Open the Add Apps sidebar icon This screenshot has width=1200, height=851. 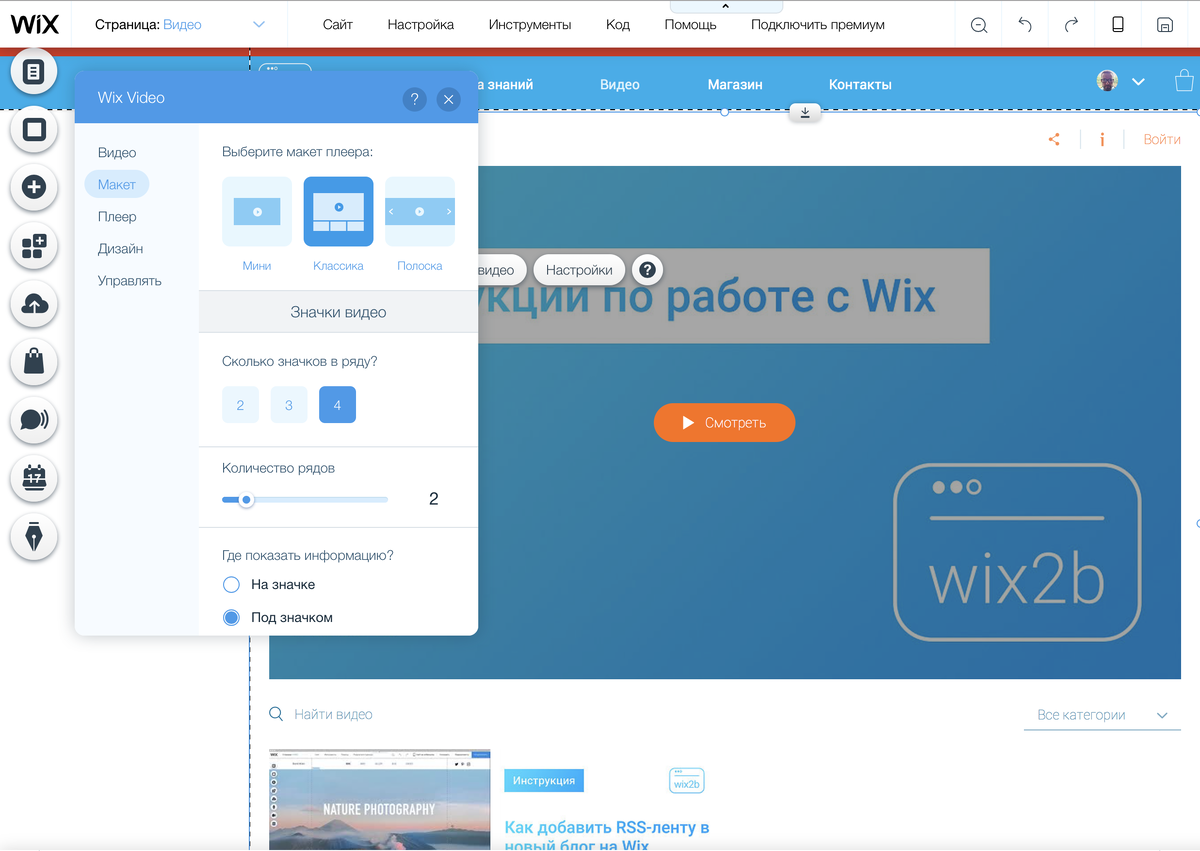pyautogui.click(x=34, y=246)
